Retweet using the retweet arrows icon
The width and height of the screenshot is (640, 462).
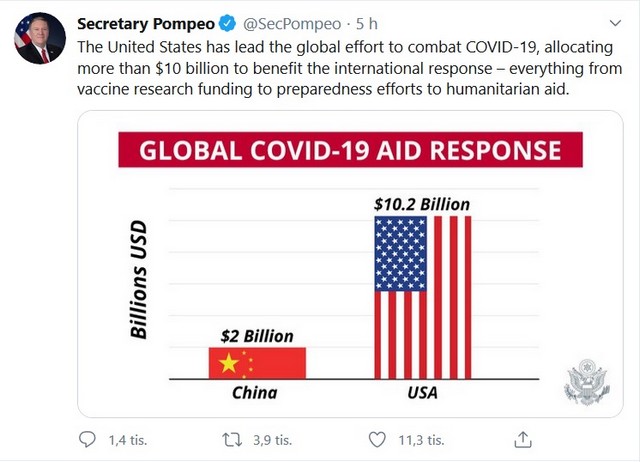coord(232,440)
